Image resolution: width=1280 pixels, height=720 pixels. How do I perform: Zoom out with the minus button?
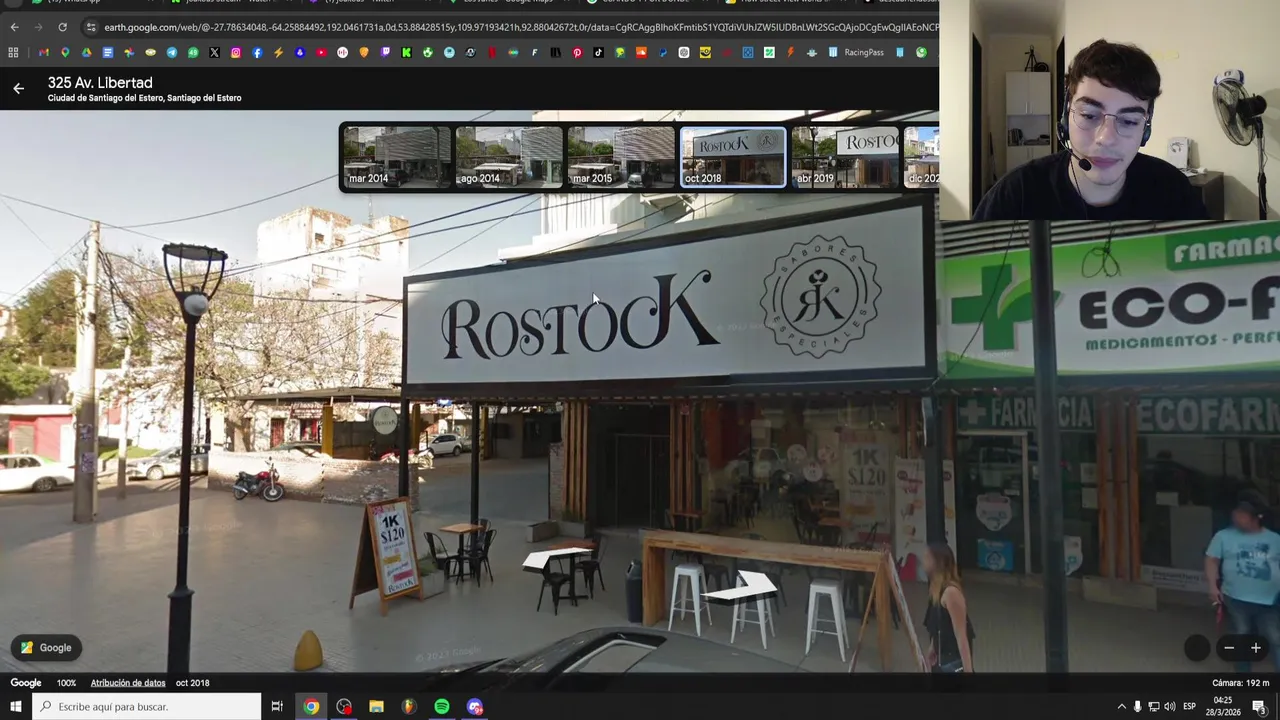tap(1229, 648)
